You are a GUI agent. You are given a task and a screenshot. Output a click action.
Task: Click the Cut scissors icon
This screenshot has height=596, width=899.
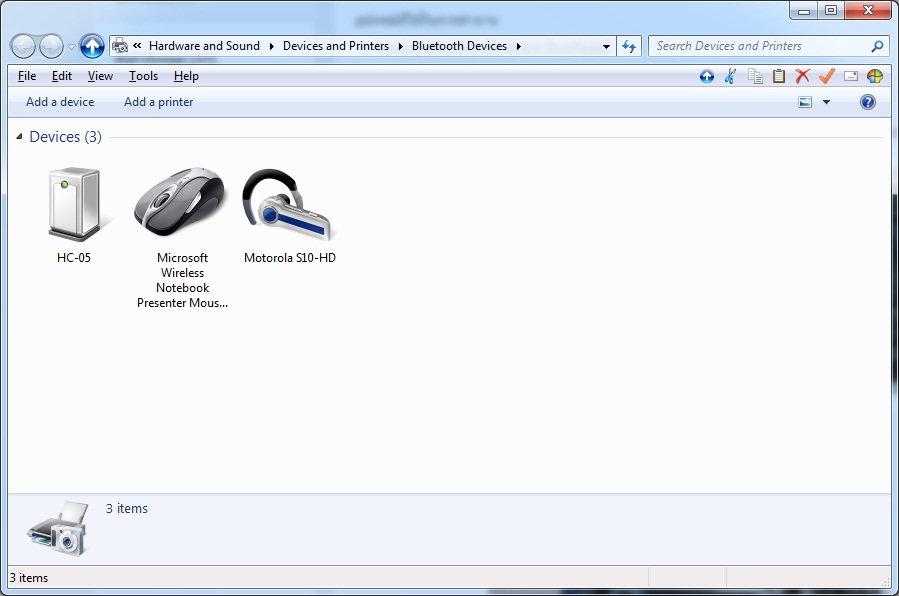[730, 76]
